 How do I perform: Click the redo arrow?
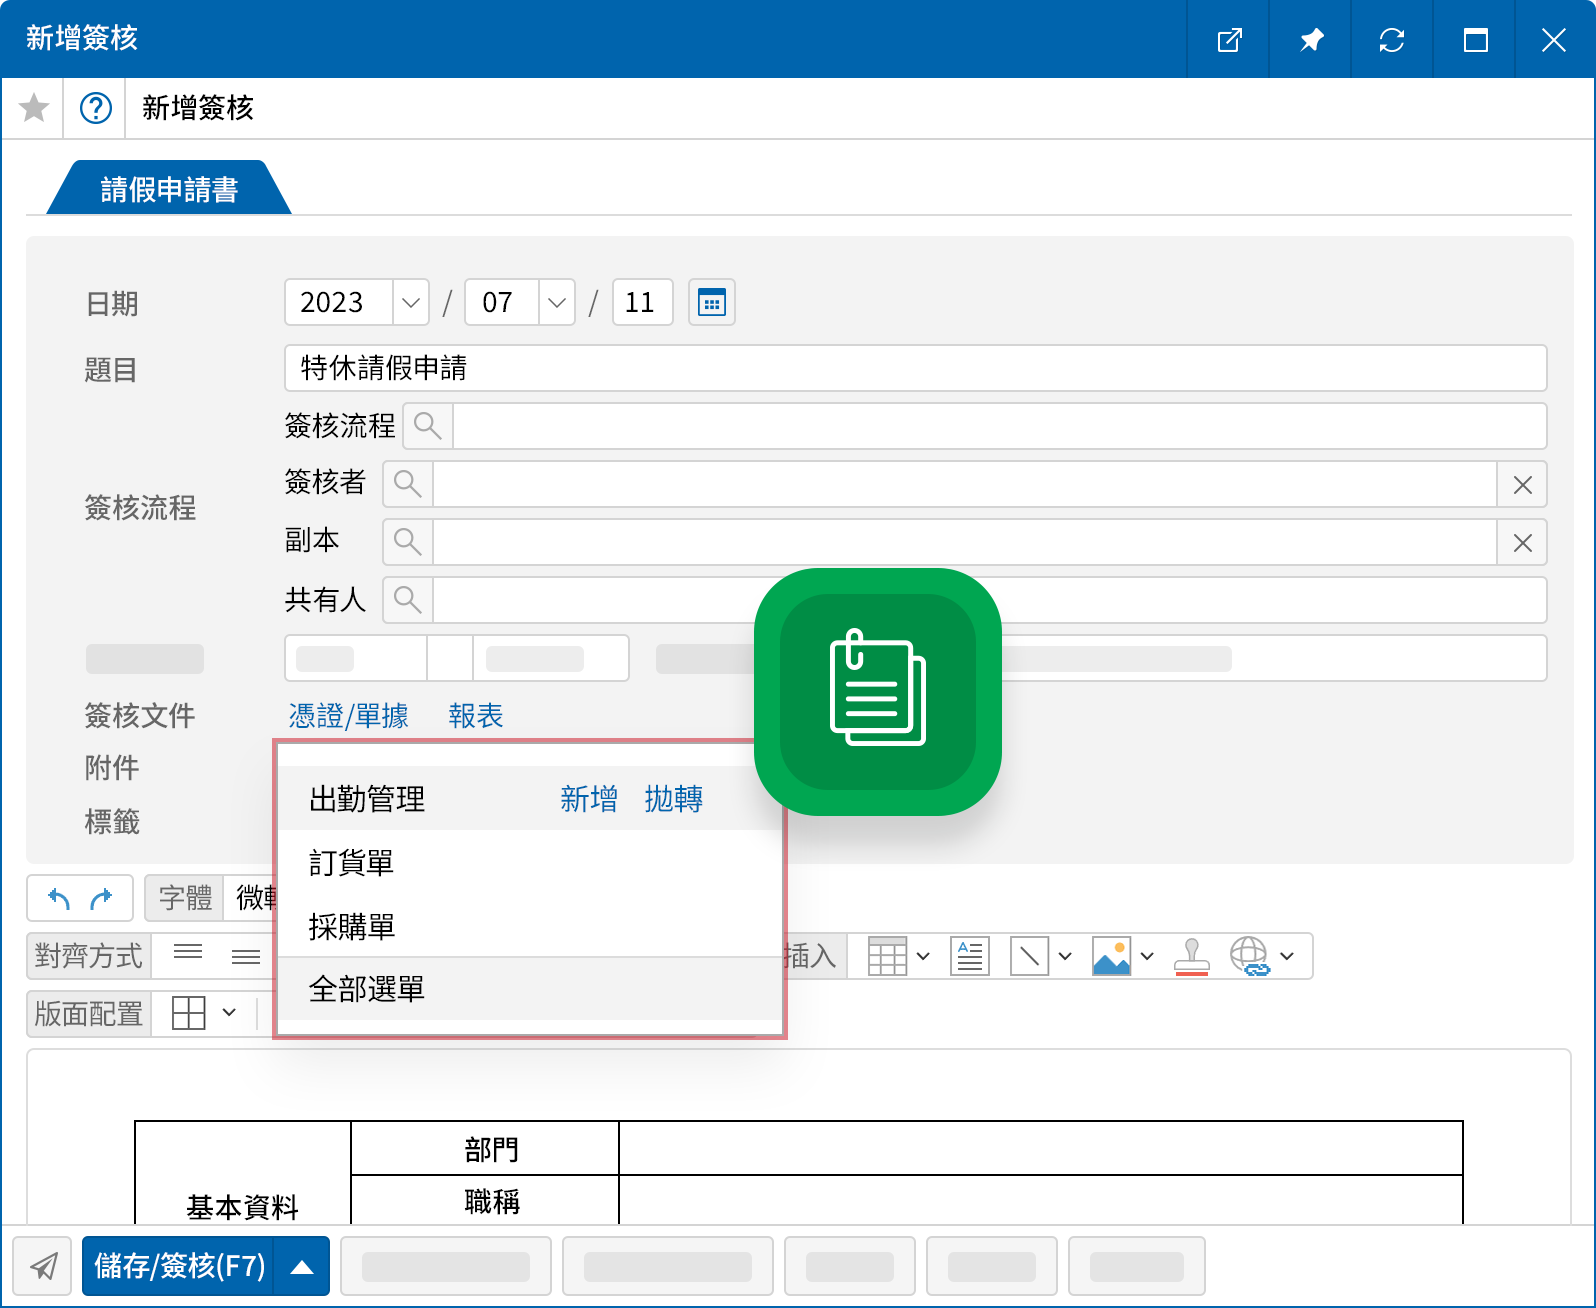(x=102, y=899)
